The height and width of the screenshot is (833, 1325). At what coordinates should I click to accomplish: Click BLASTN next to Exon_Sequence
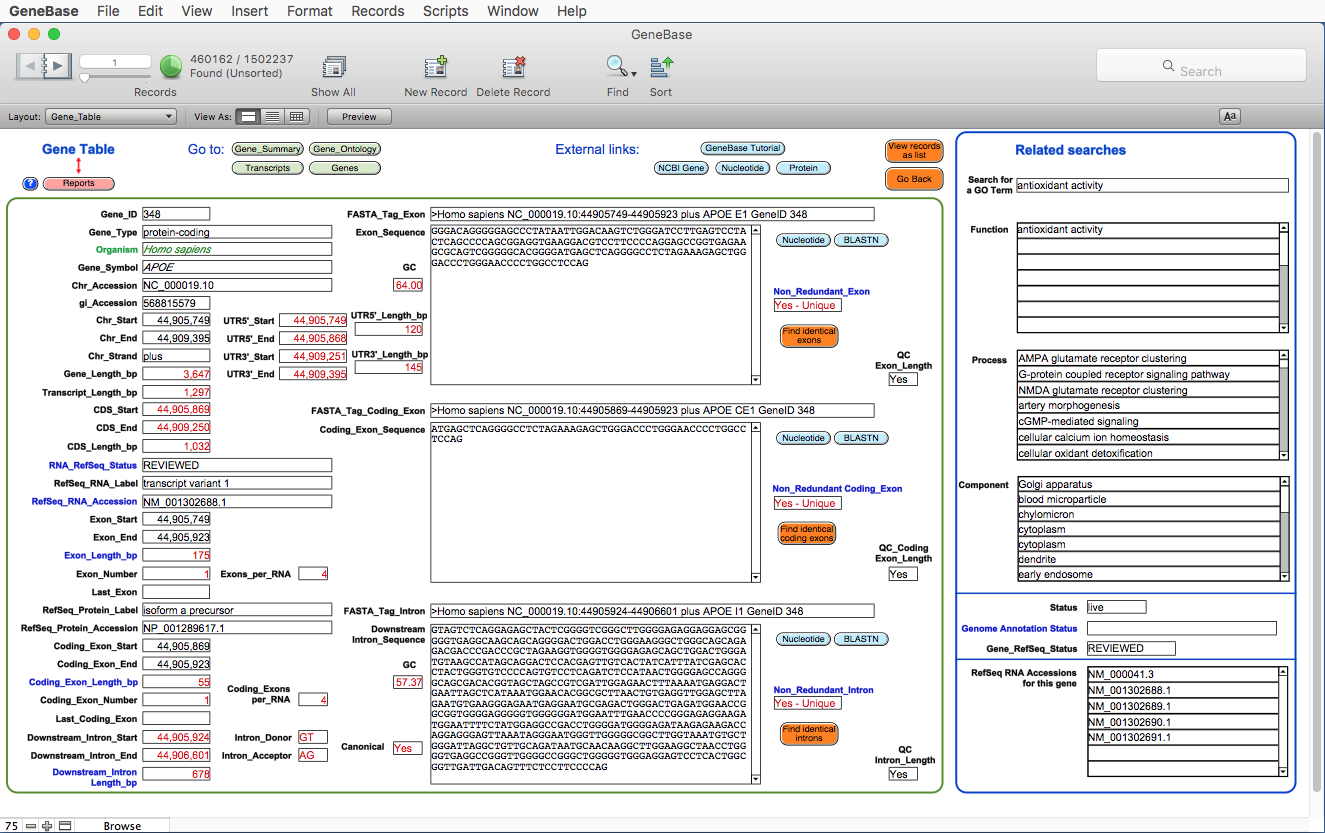861,240
